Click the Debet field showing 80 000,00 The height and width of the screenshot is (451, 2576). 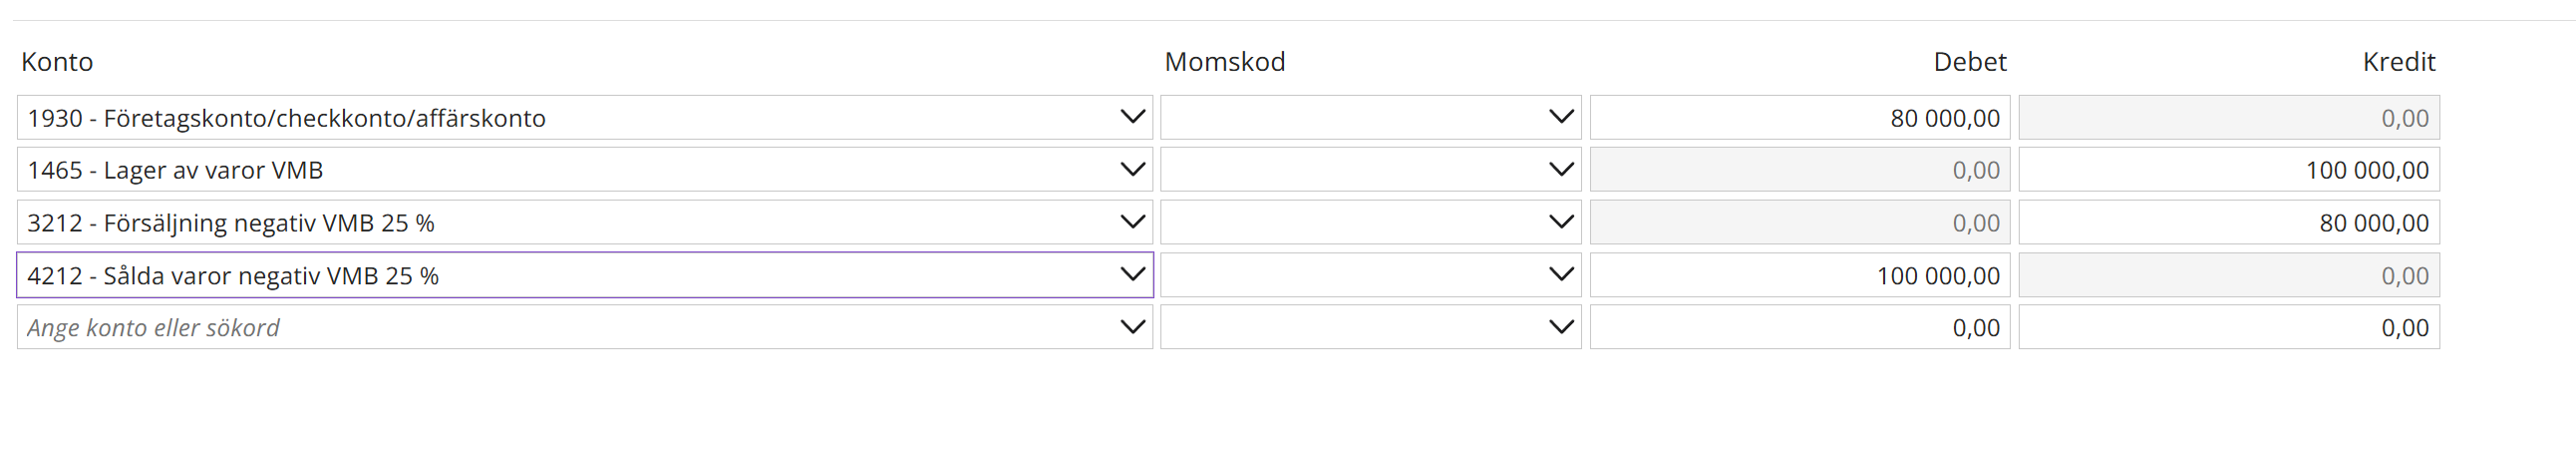pyautogui.click(x=1799, y=118)
